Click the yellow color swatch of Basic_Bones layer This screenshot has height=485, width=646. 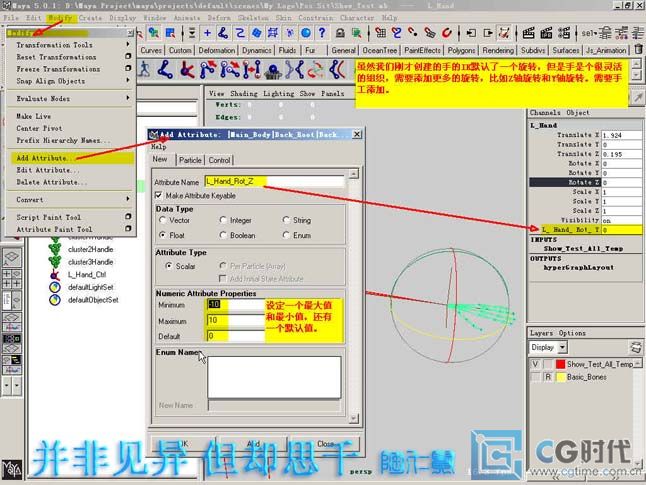560,377
